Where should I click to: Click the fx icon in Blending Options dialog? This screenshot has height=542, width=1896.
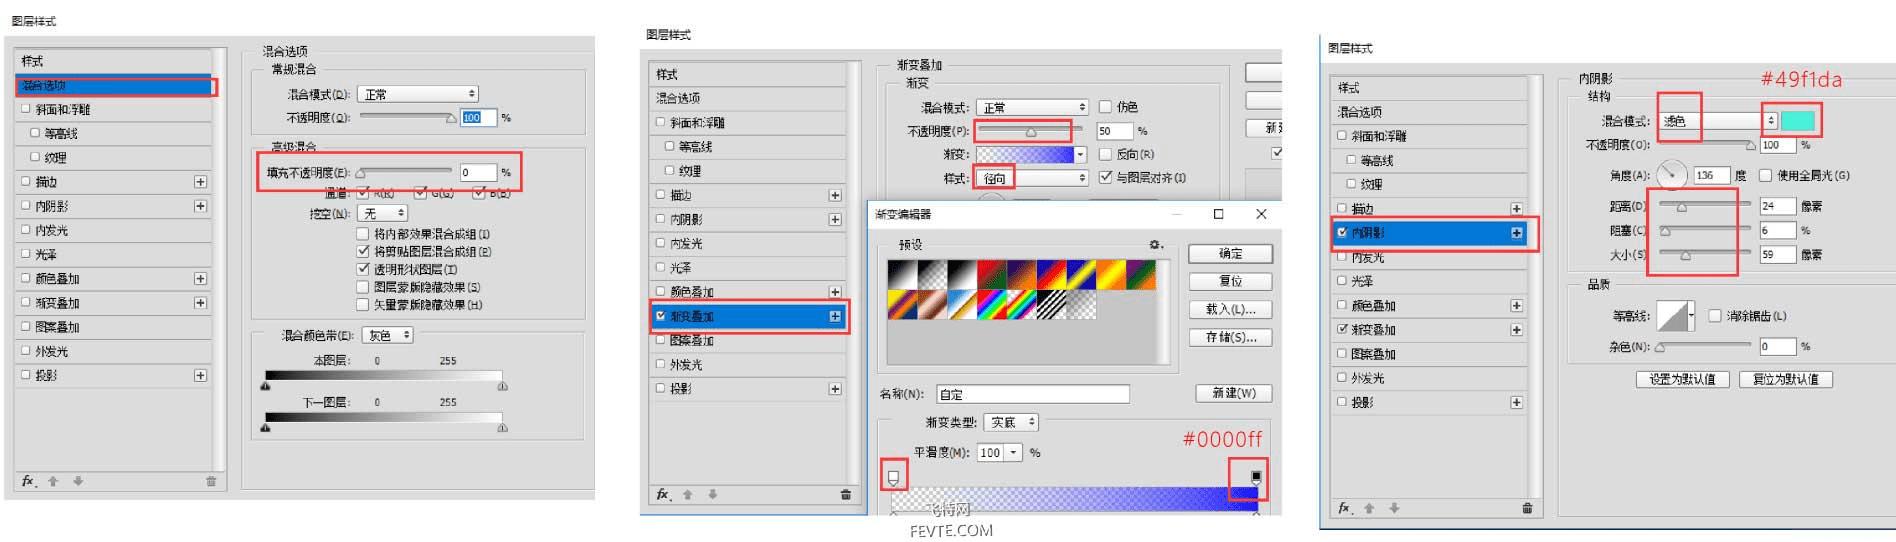(29, 481)
